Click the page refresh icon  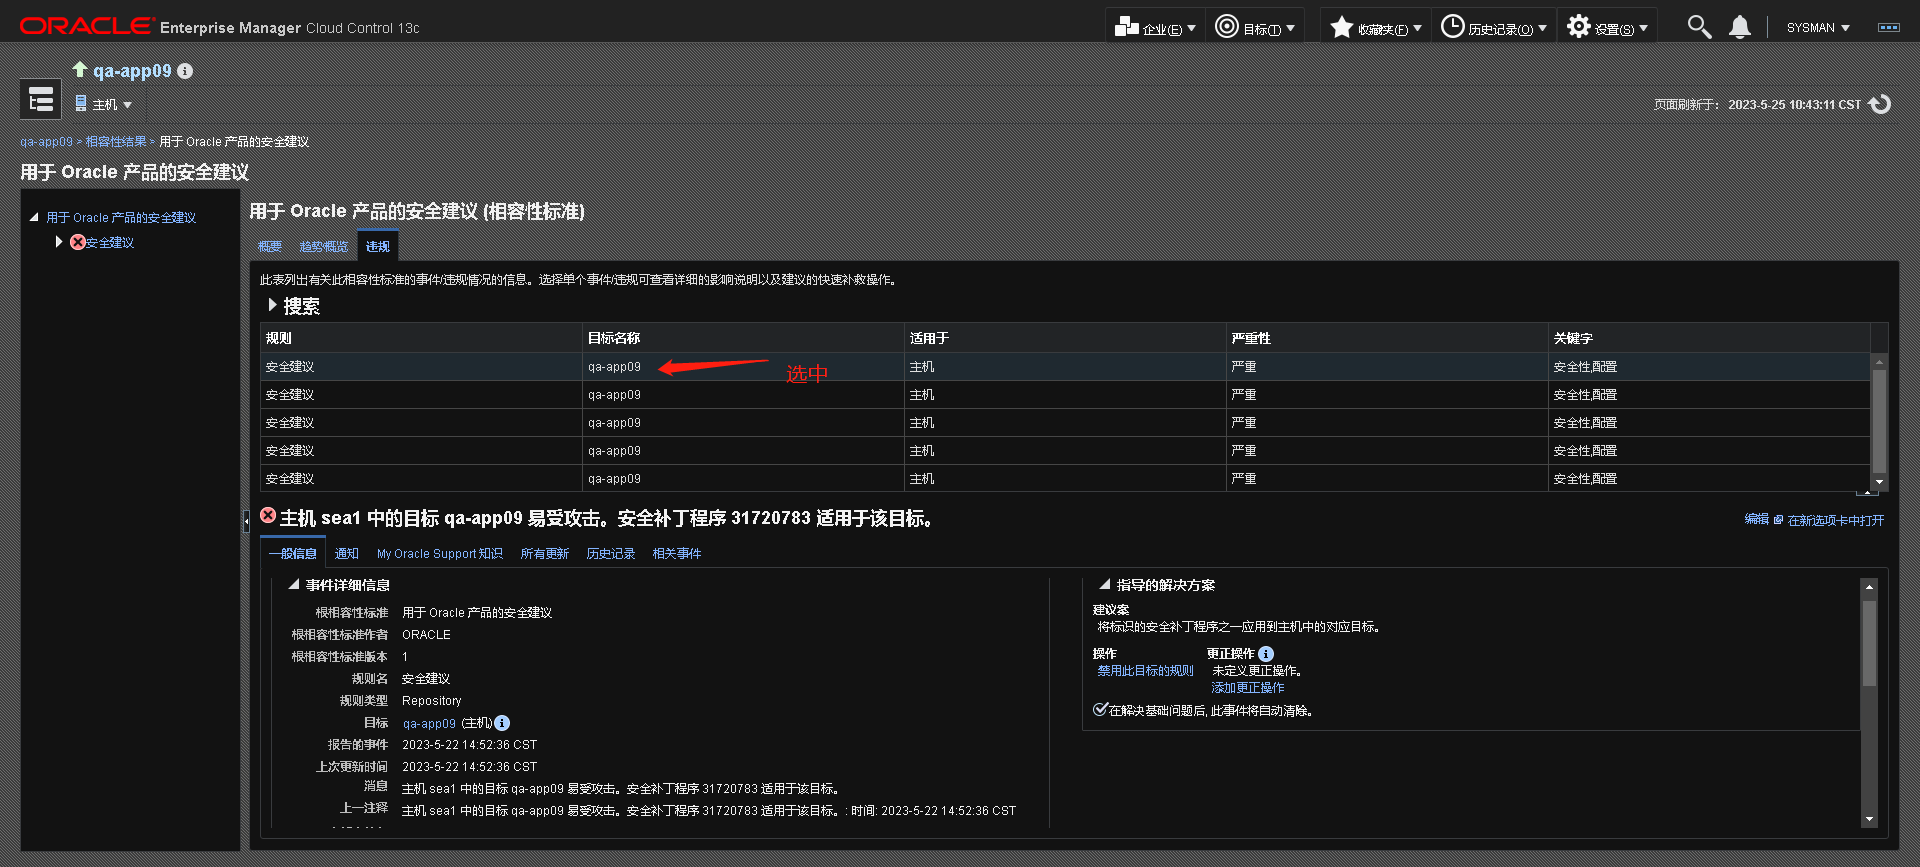(x=1880, y=104)
